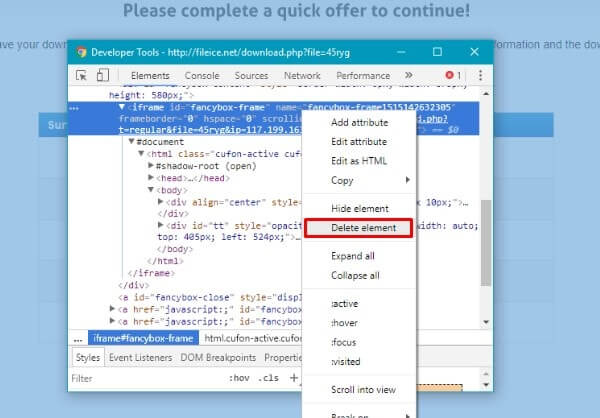Choose Edit attribute from context menu
Screen dimensions: 600x418
359,142
